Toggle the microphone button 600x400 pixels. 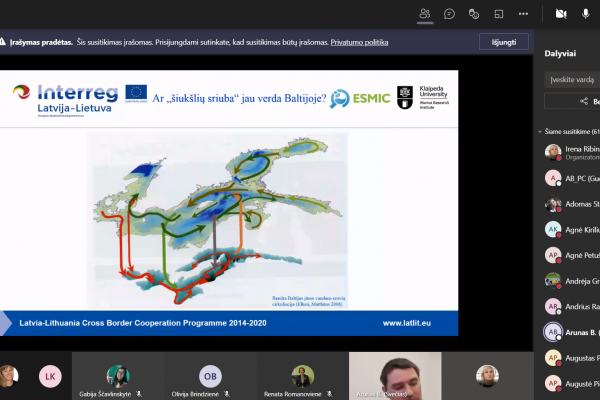coord(585,14)
